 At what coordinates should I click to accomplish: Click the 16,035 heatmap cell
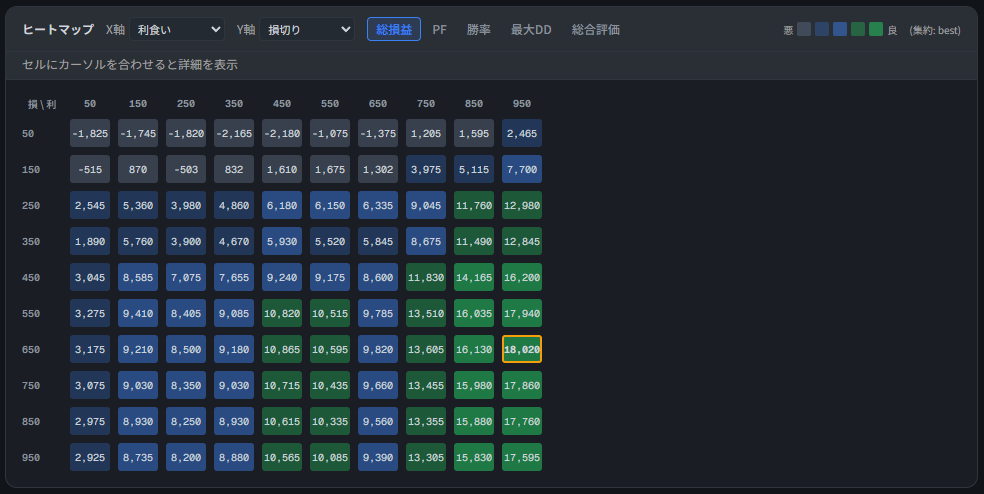[474, 313]
